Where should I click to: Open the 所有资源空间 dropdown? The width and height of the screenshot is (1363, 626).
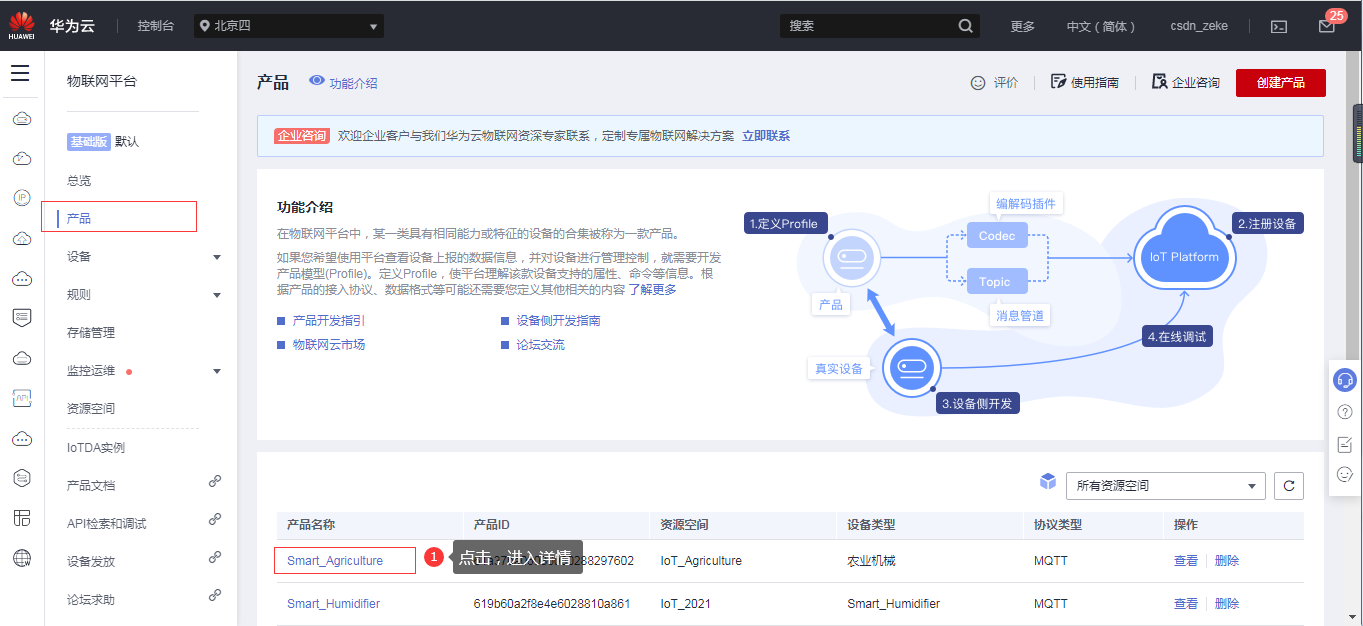tap(1166, 486)
